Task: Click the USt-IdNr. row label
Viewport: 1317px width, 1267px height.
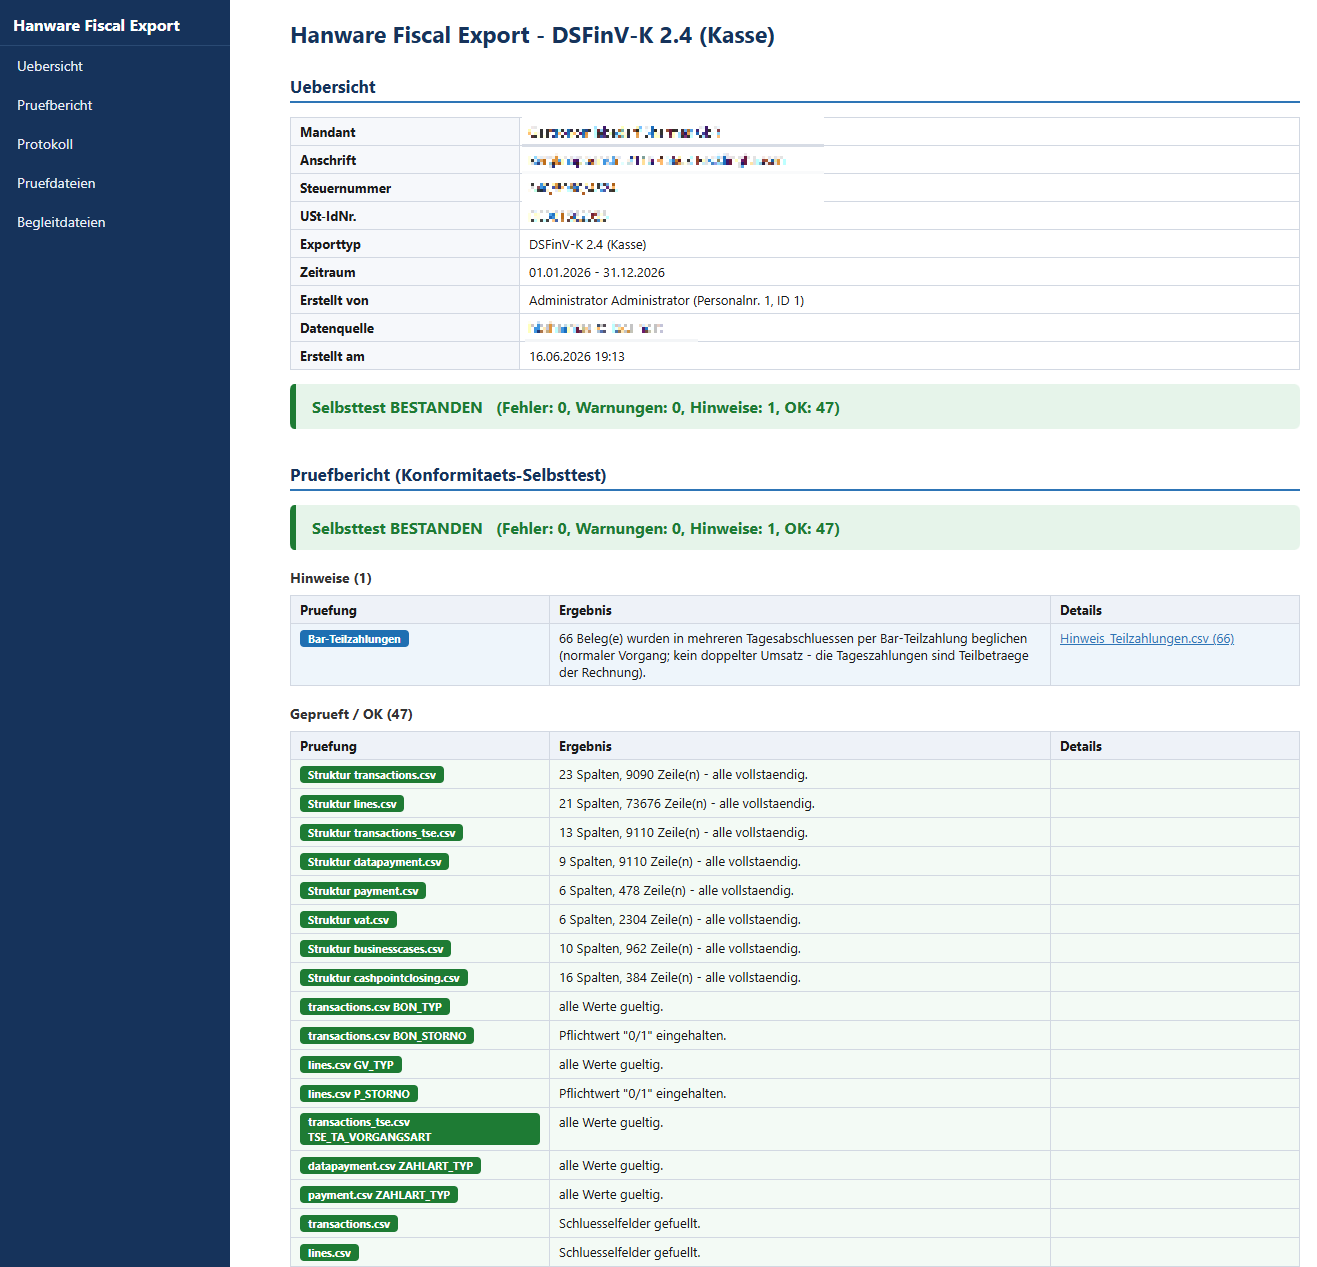Action: coord(328,217)
